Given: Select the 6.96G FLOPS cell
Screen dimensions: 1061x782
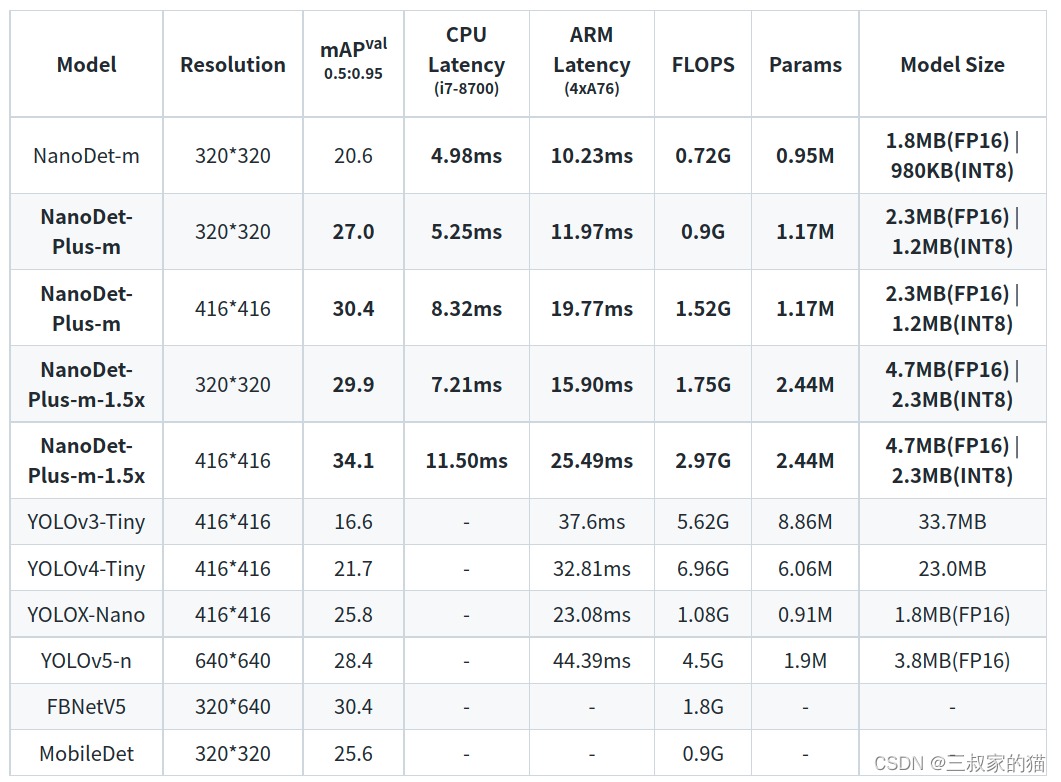Looking at the screenshot, I should [703, 569].
